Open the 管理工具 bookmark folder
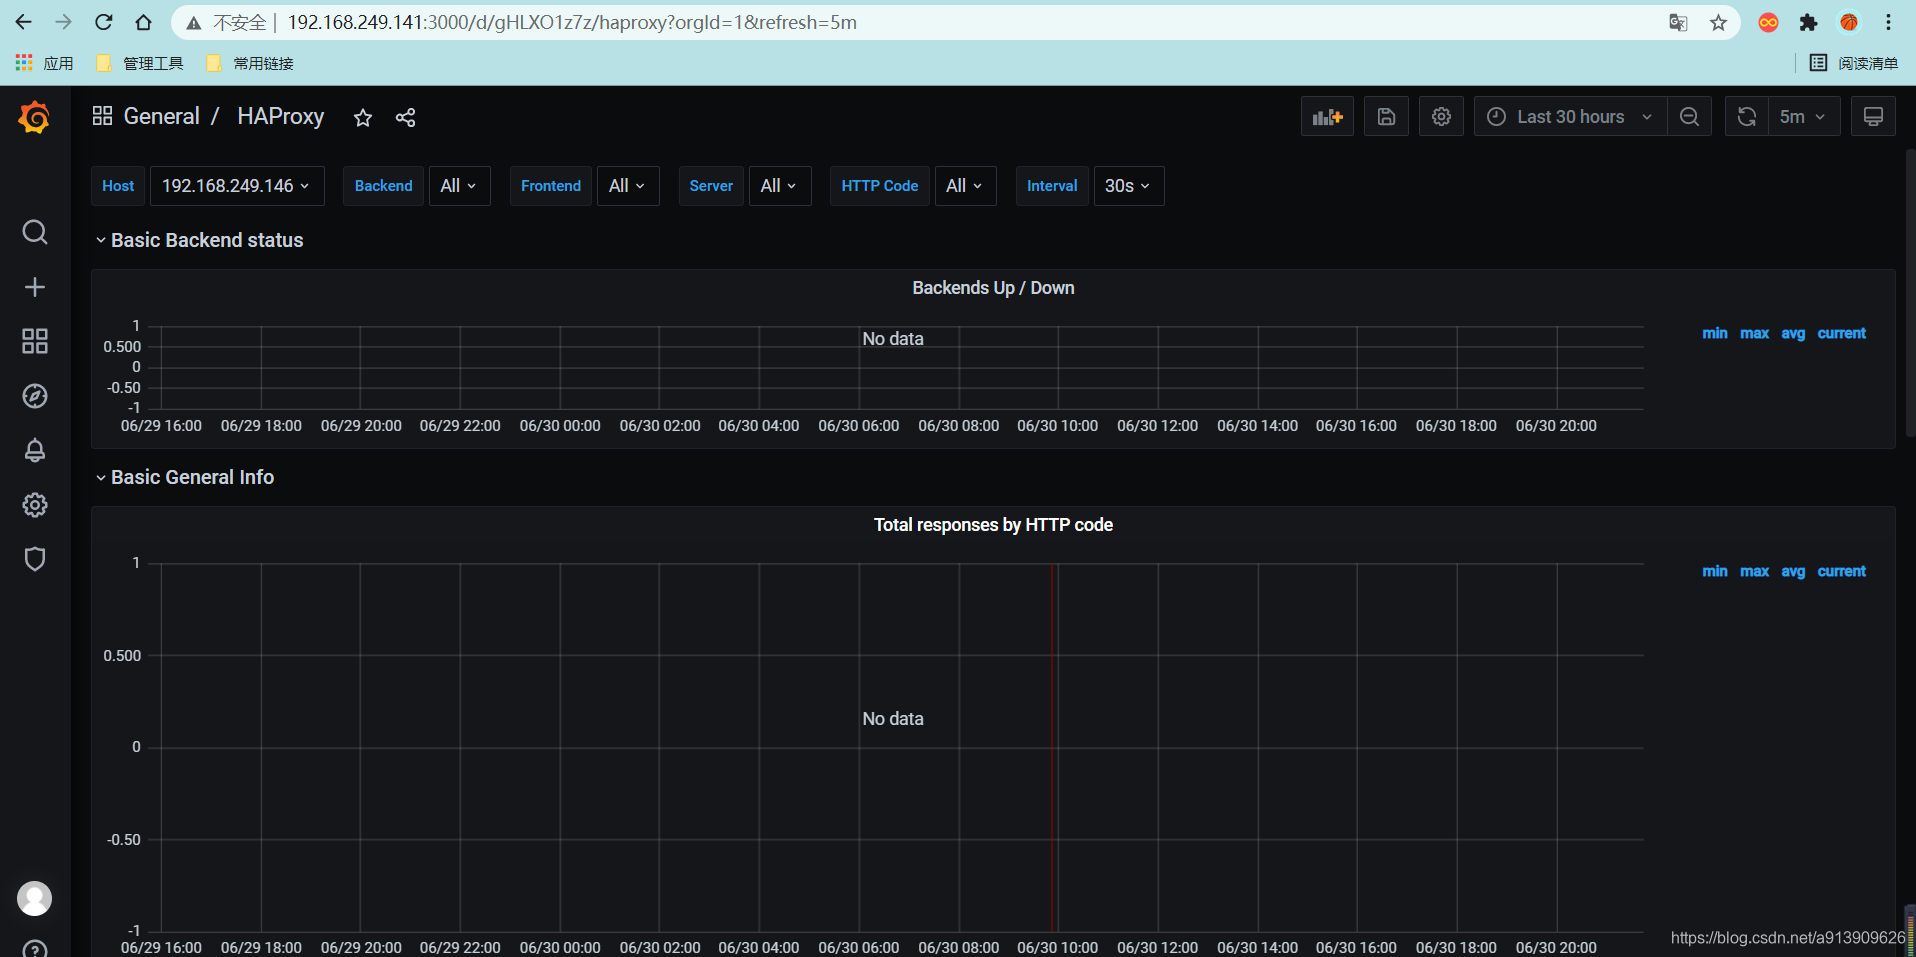This screenshot has width=1916, height=957. pos(140,63)
